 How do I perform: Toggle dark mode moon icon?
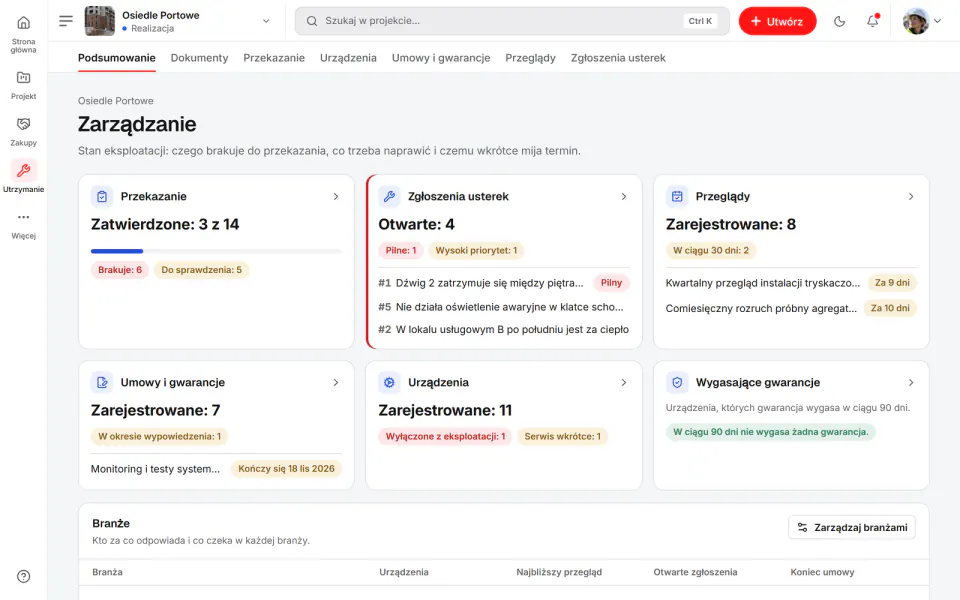839,21
